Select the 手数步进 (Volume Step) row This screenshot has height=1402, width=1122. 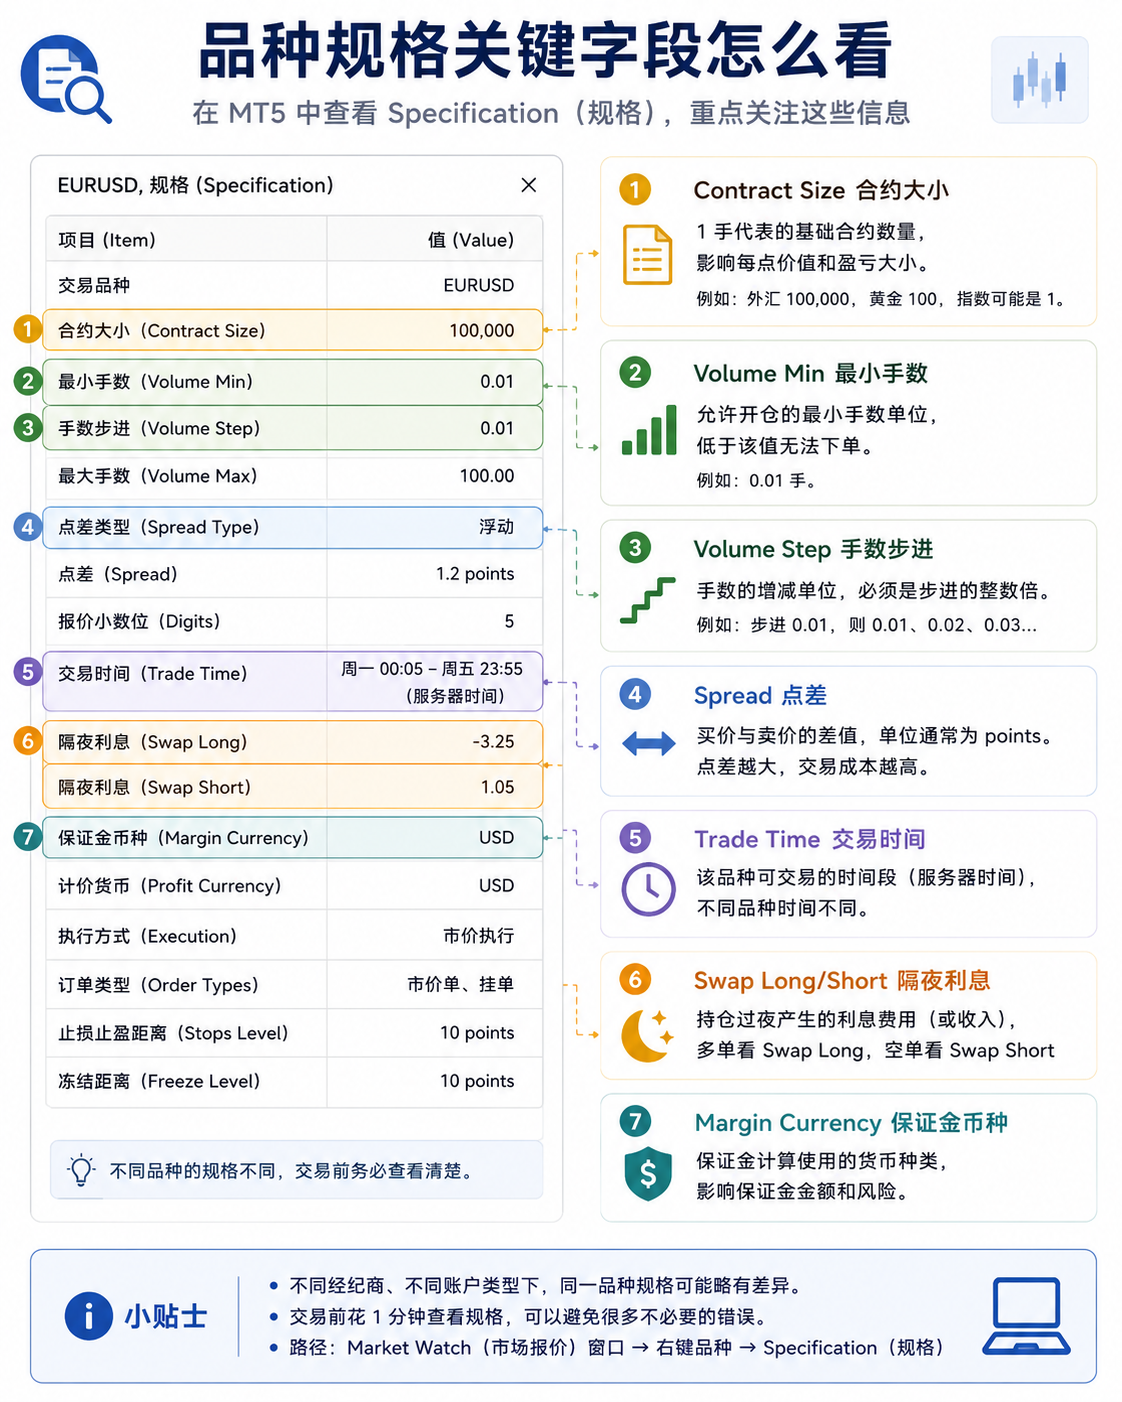[293, 428]
